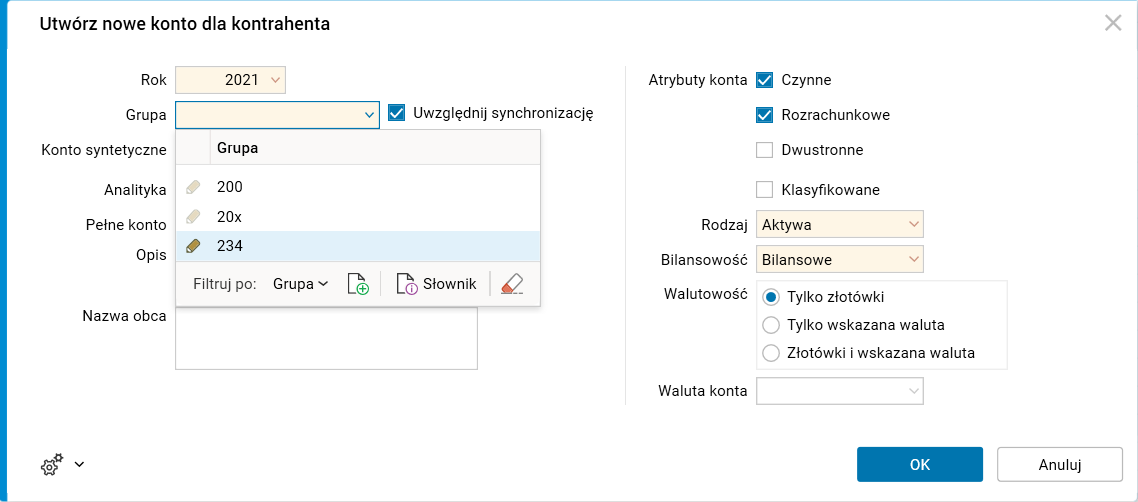Confirm with the OK button
The height and width of the screenshot is (502, 1138).
919,464
